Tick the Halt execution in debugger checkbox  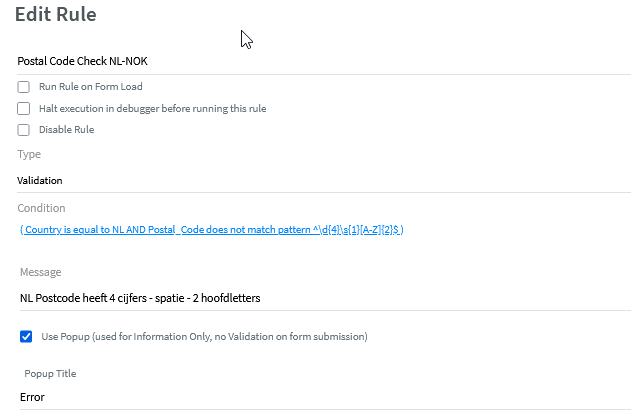tap(24, 108)
